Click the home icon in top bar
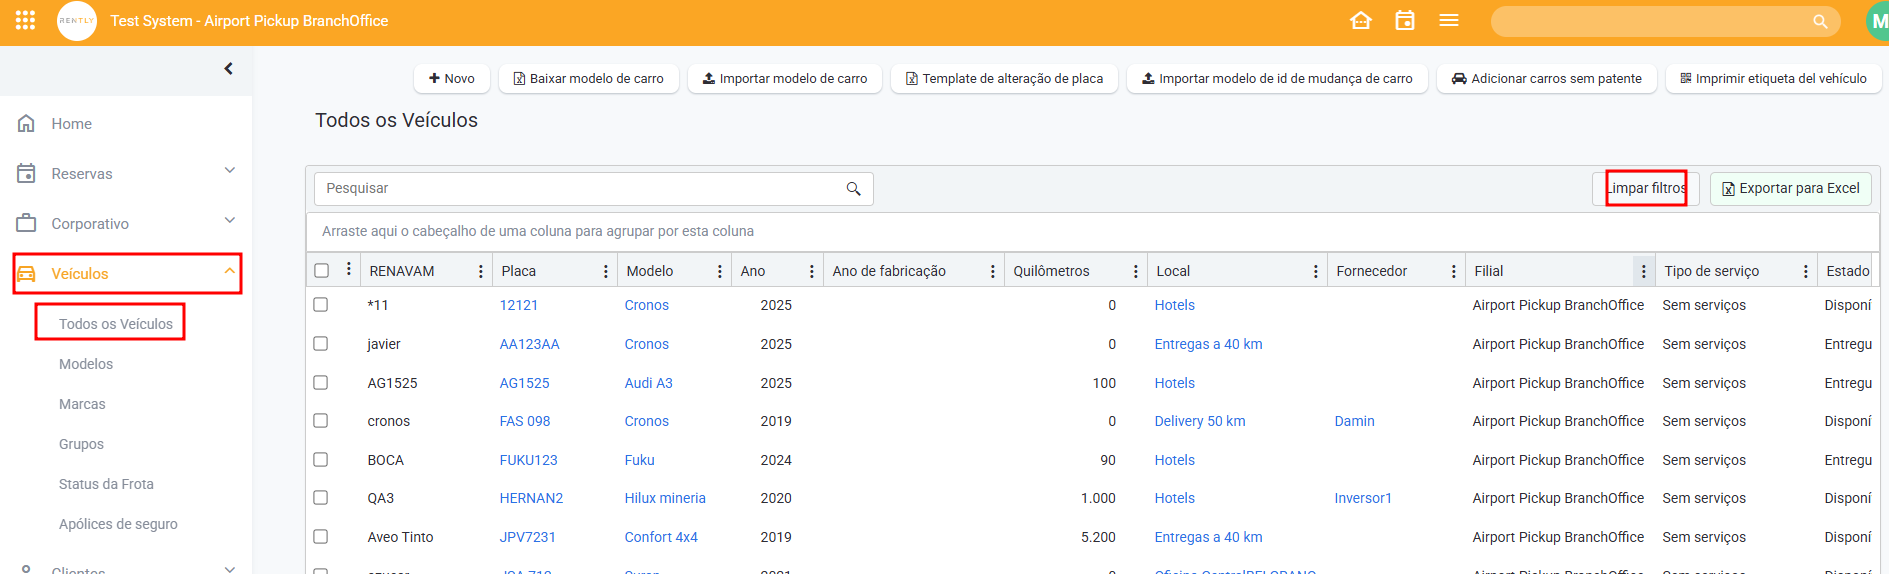The width and height of the screenshot is (1889, 574). (x=1360, y=20)
